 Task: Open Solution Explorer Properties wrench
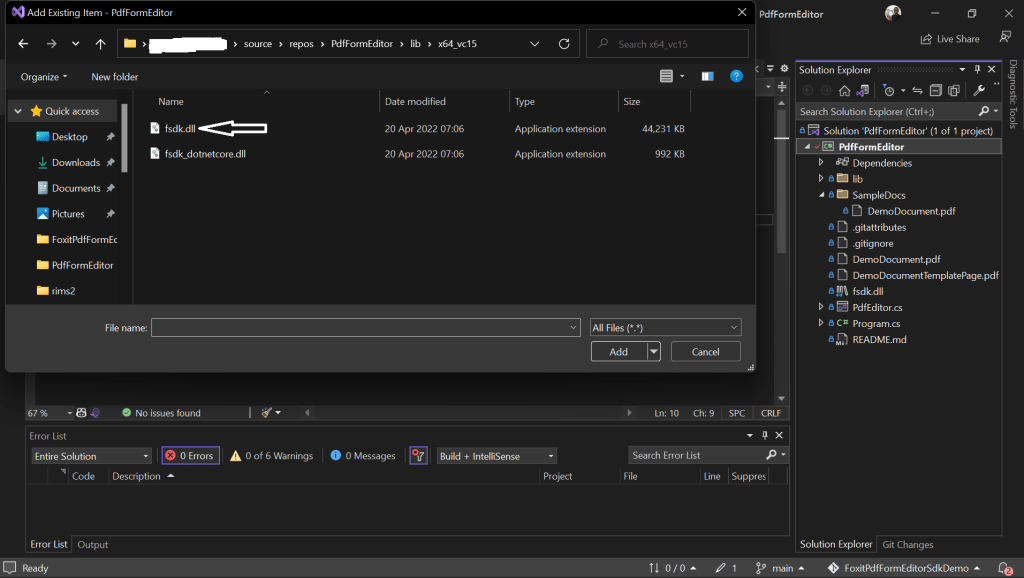coord(979,90)
